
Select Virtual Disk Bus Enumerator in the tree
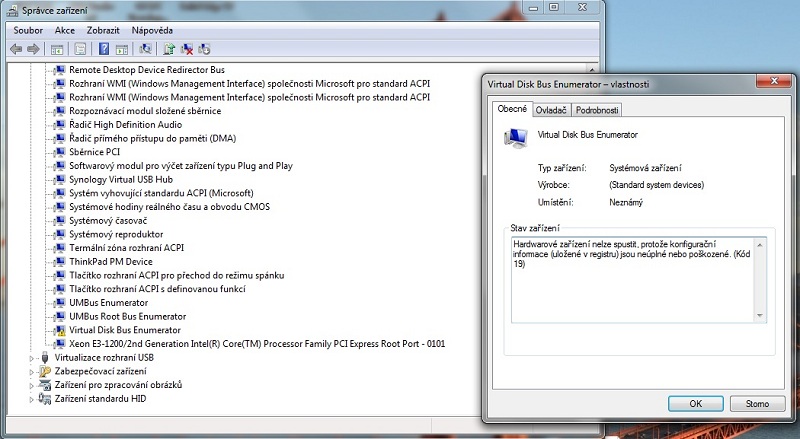tap(124, 330)
